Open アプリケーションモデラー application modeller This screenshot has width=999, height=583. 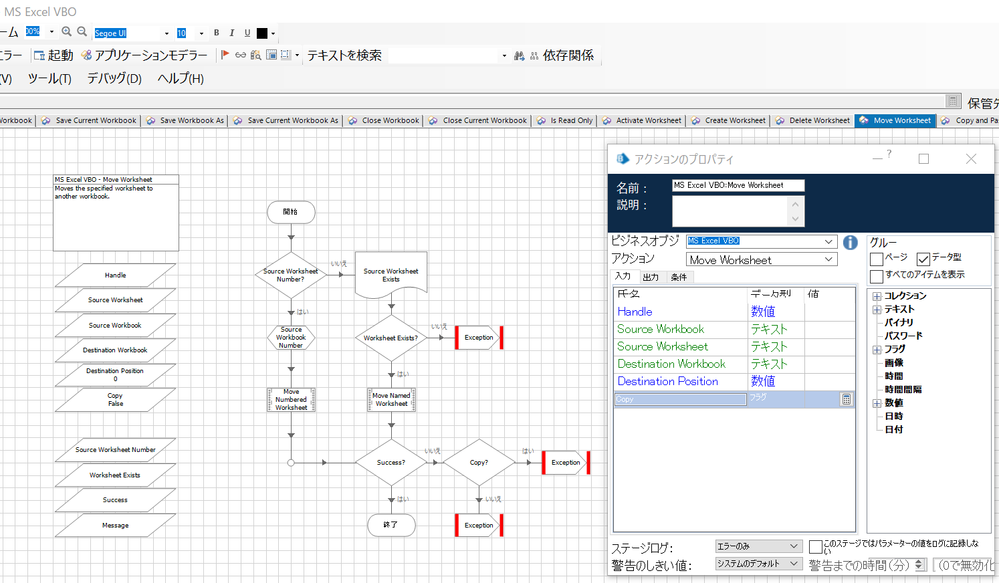tap(144, 55)
